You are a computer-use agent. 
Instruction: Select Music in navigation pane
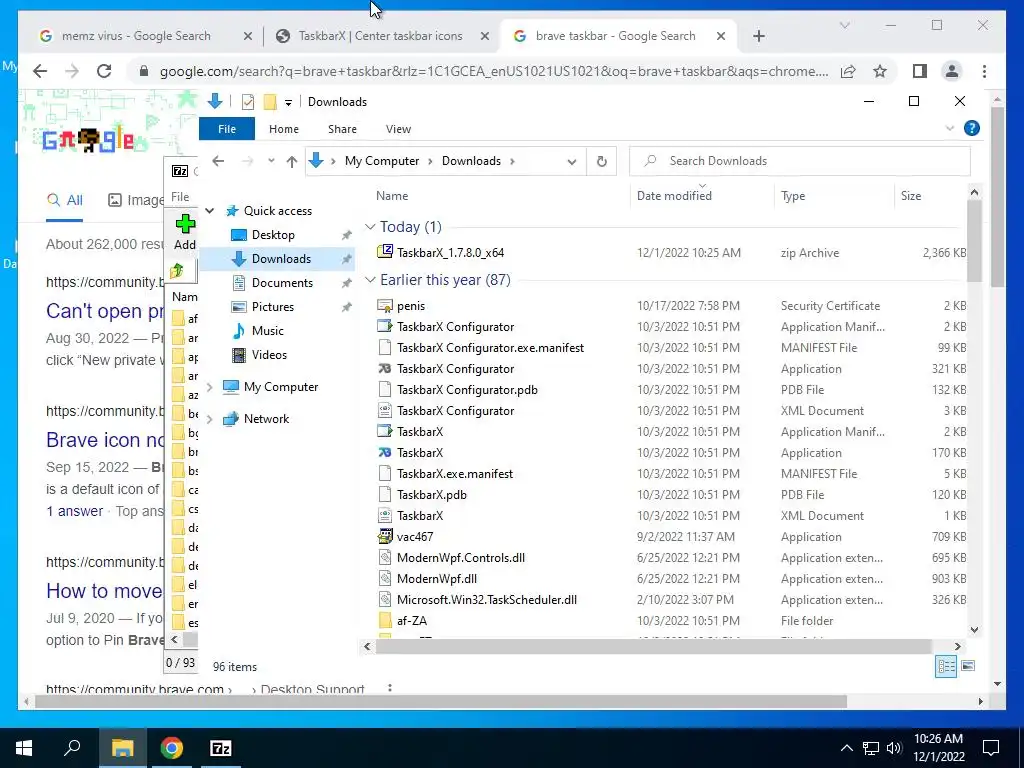[268, 331]
